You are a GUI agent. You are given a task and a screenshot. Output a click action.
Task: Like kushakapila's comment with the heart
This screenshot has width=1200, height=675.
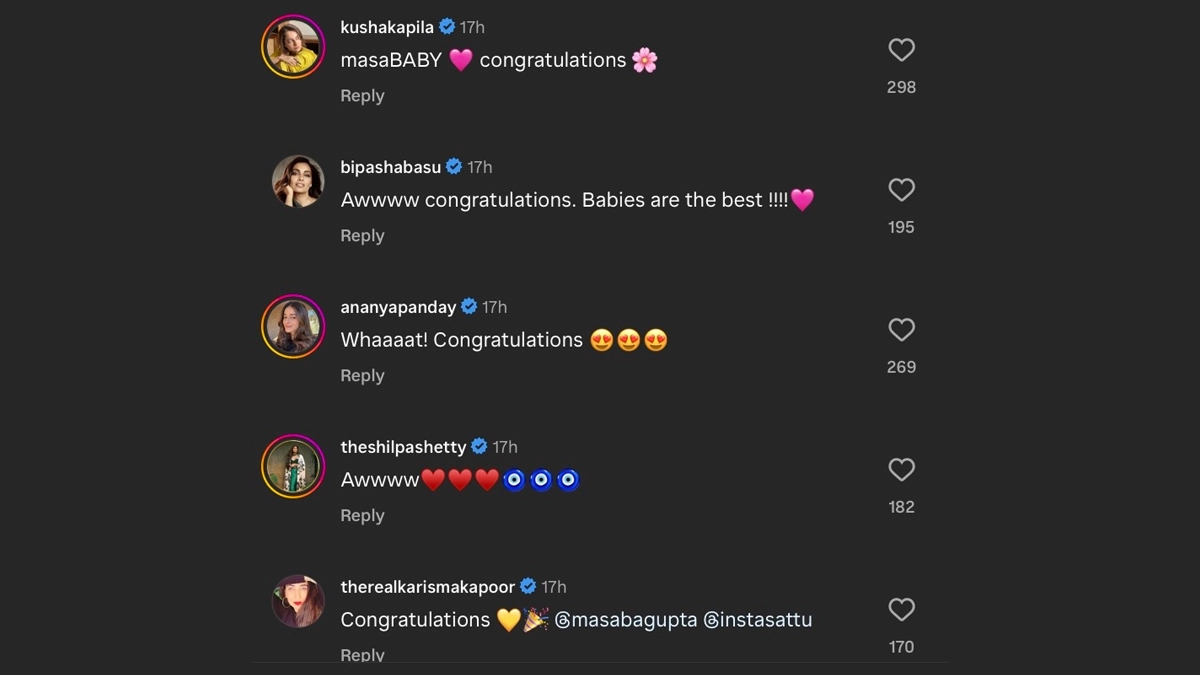tap(902, 50)
